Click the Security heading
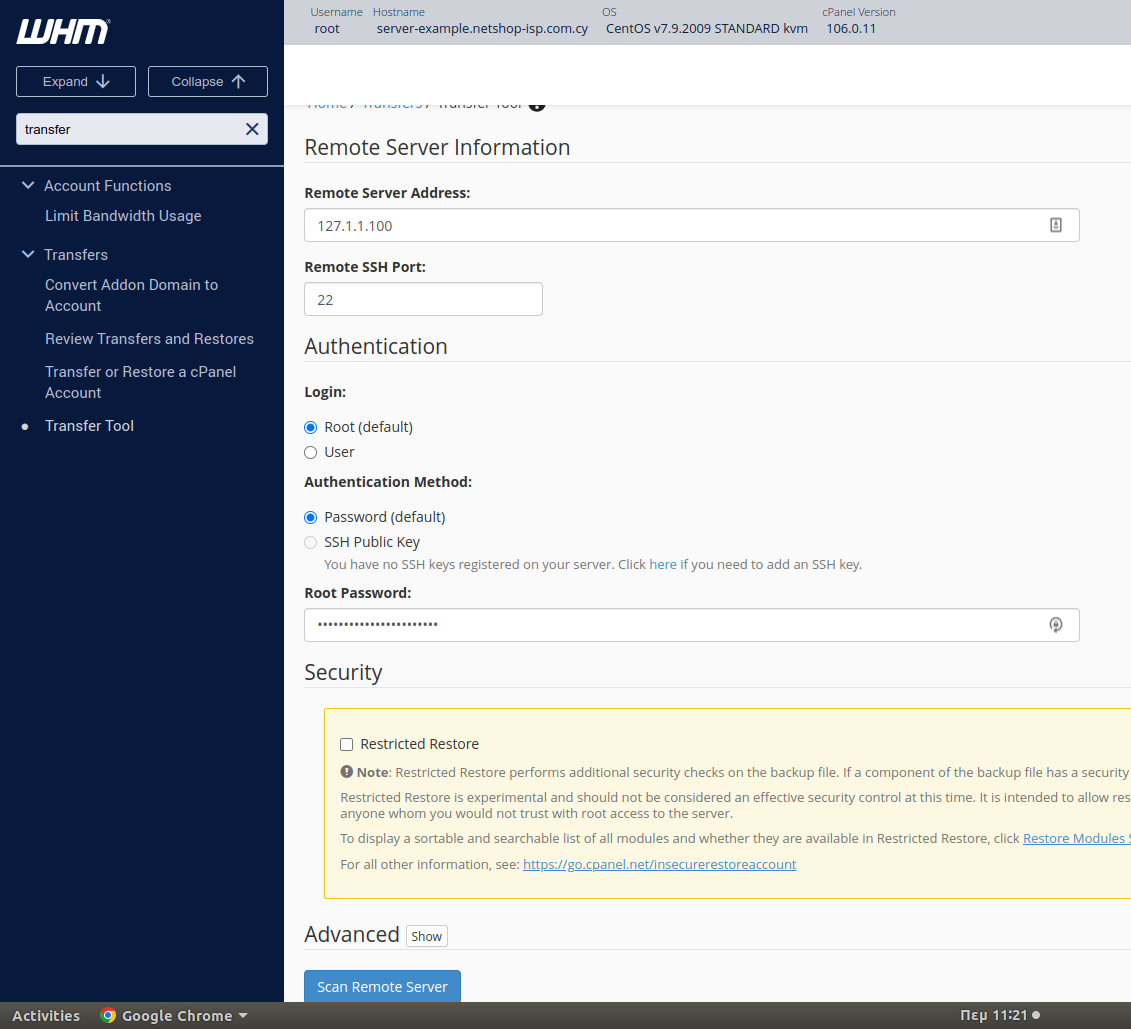This screenshot has width=1131, height=1029. pos(343,672)
